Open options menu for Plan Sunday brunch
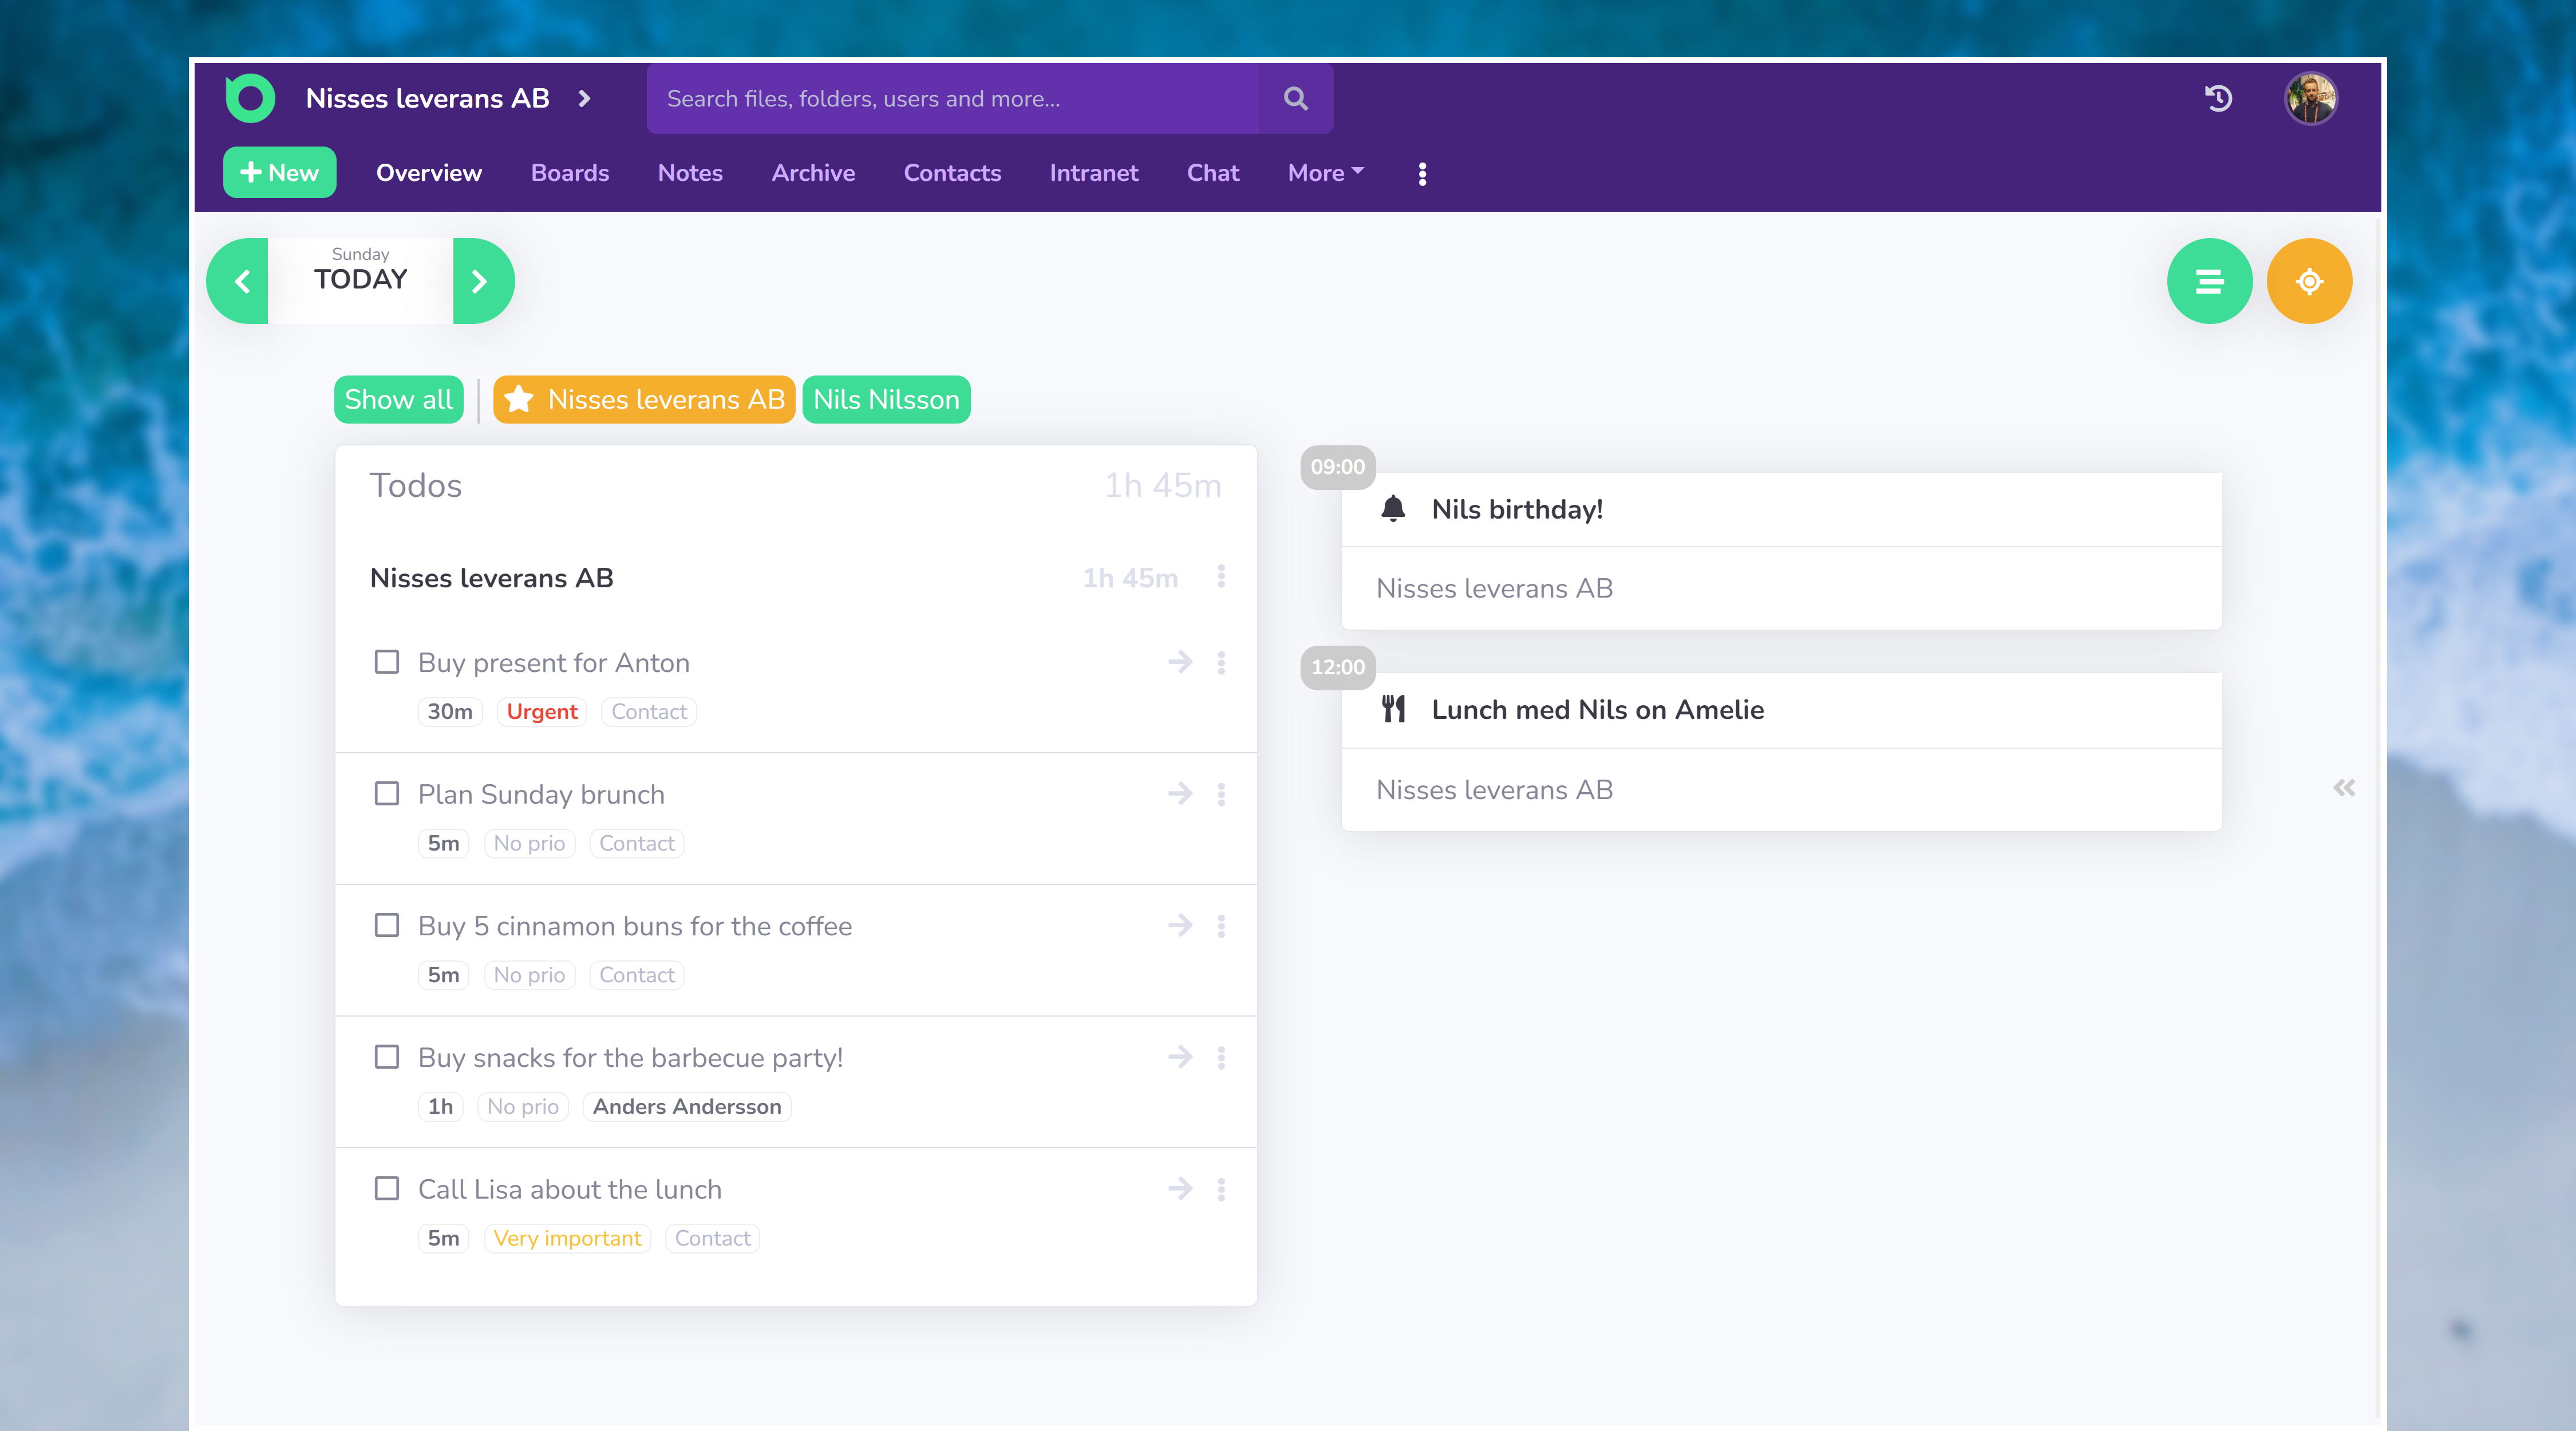This screenshot has width=2576, height=1431. tap(1221, 795)
